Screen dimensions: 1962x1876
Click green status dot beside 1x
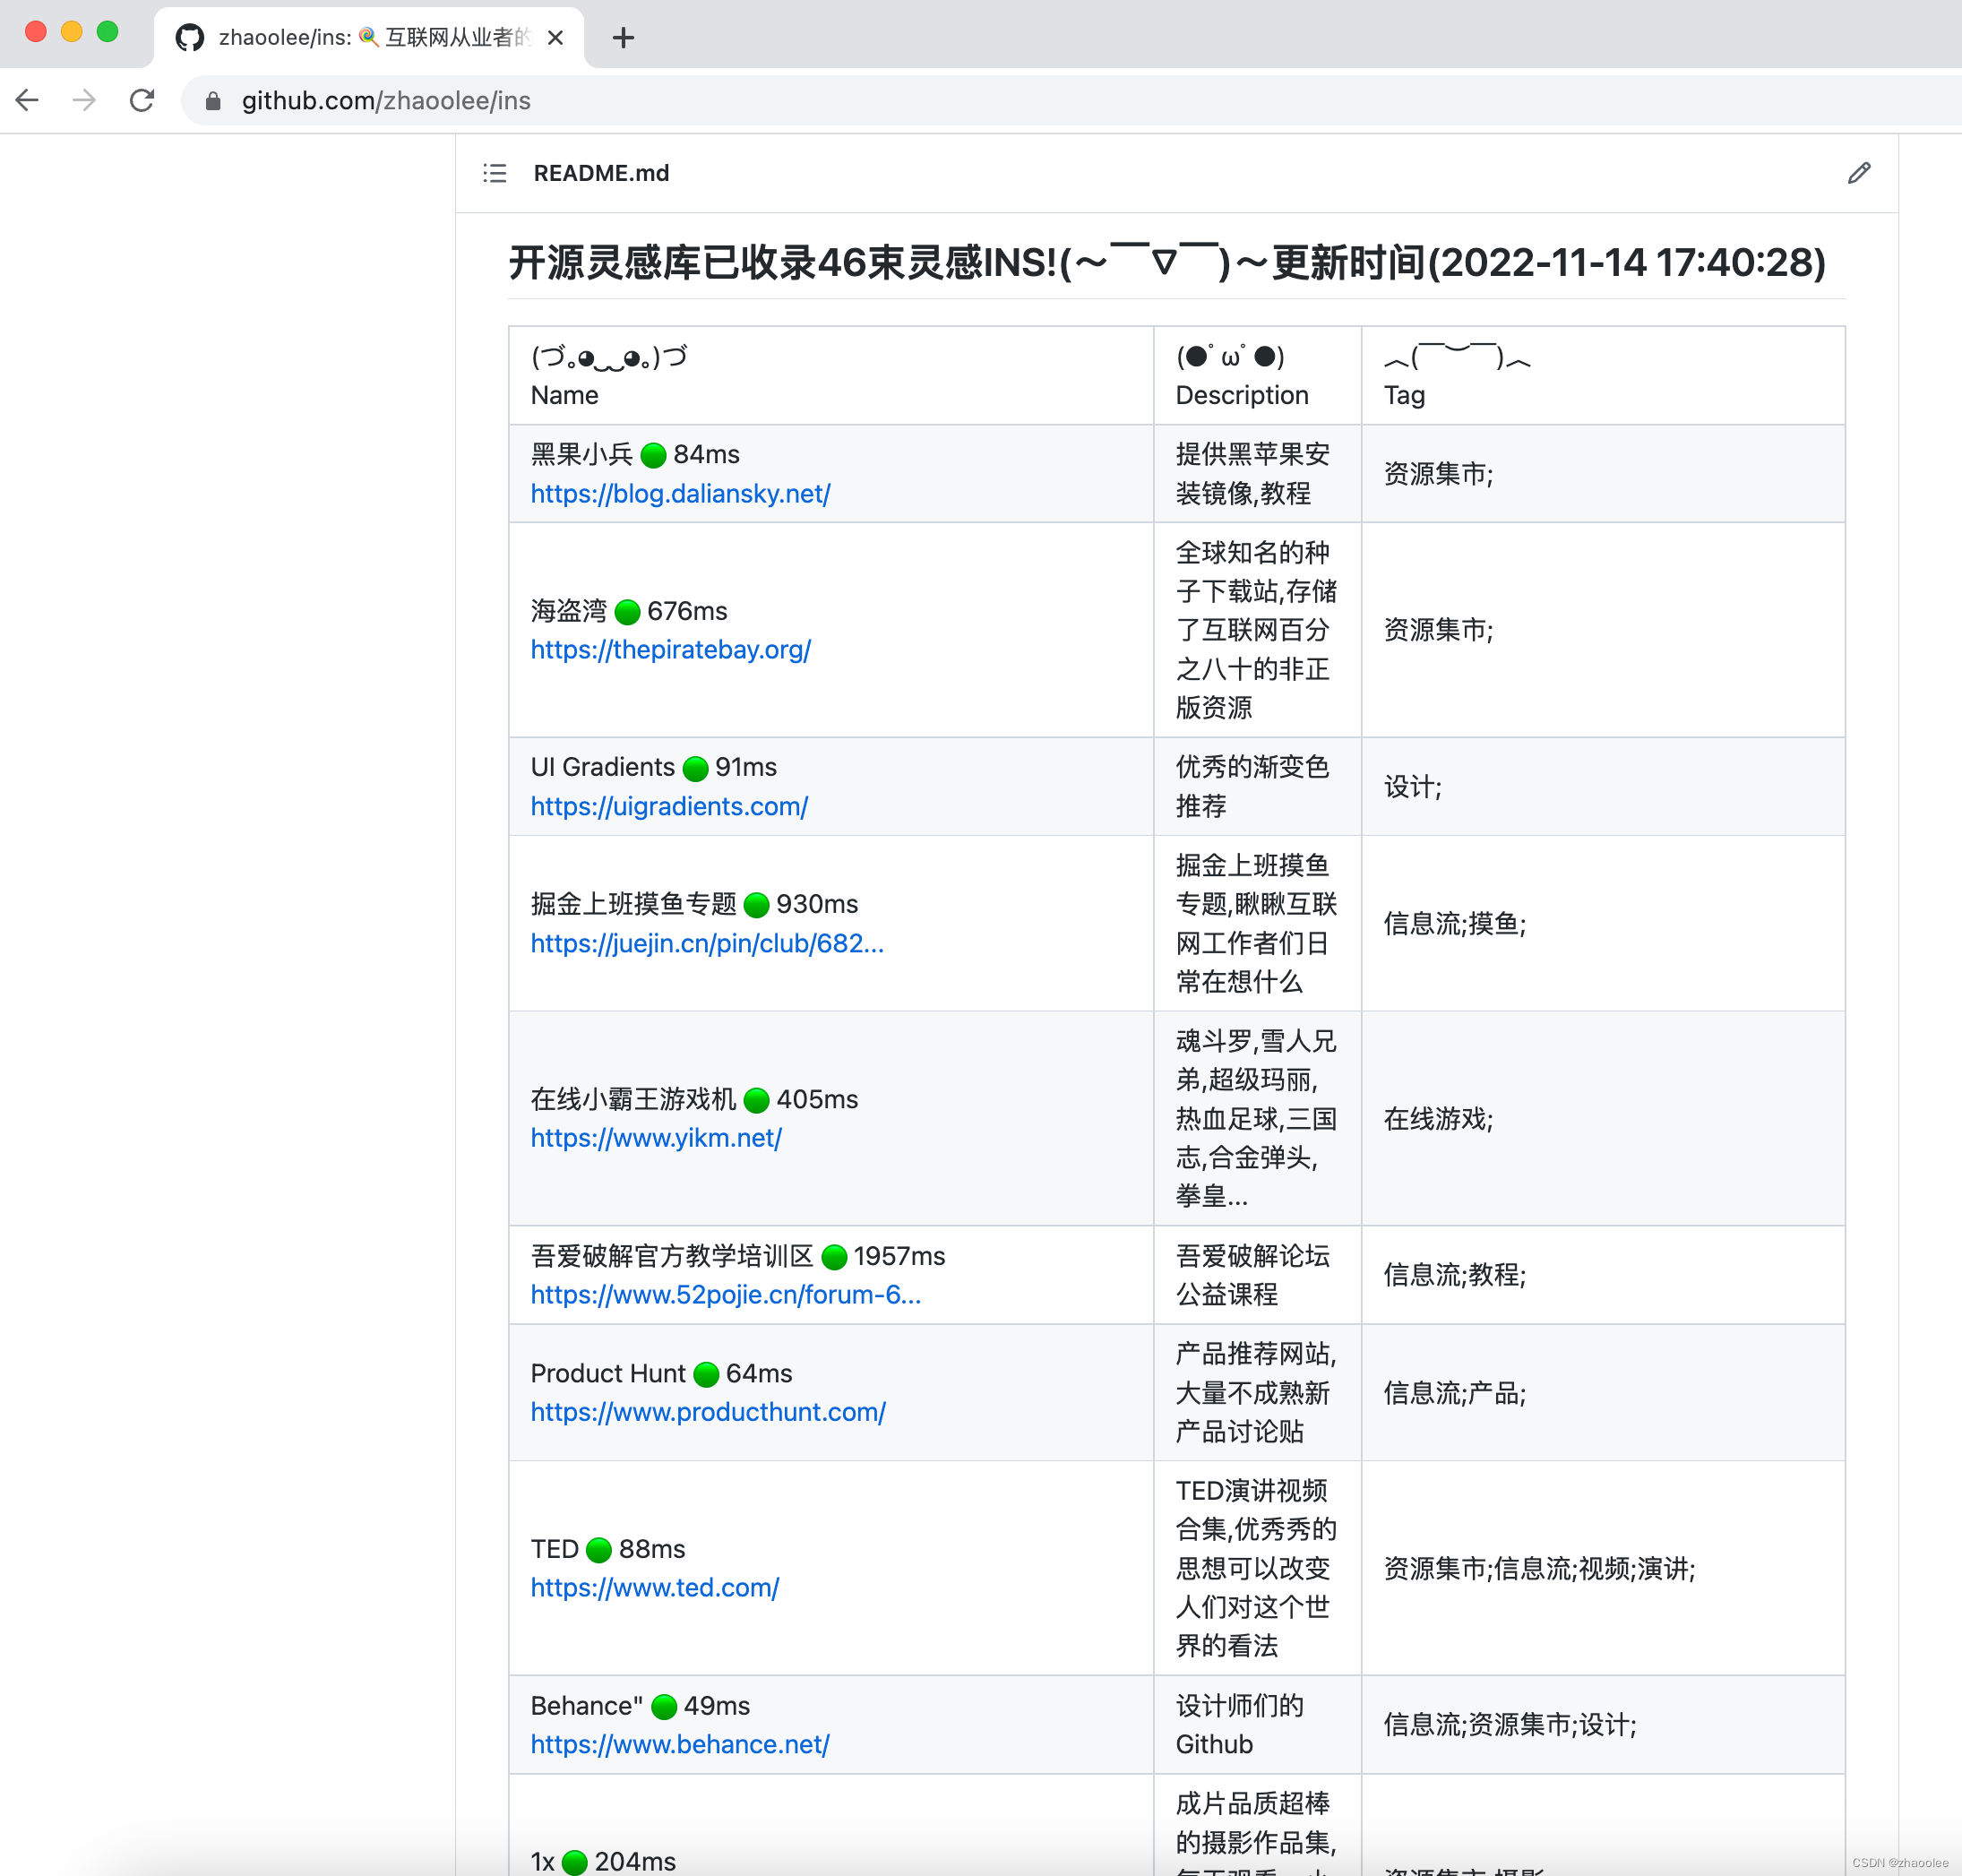click(575, 1862)
